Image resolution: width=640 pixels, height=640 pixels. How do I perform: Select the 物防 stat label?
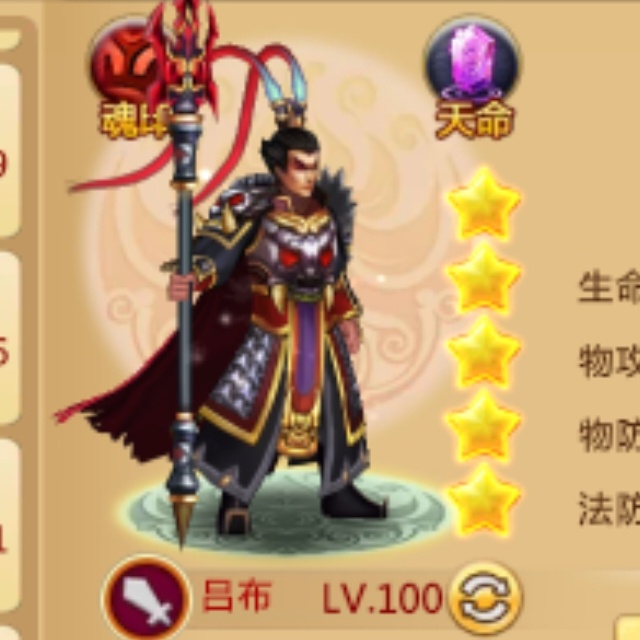(x=609, y=435)
